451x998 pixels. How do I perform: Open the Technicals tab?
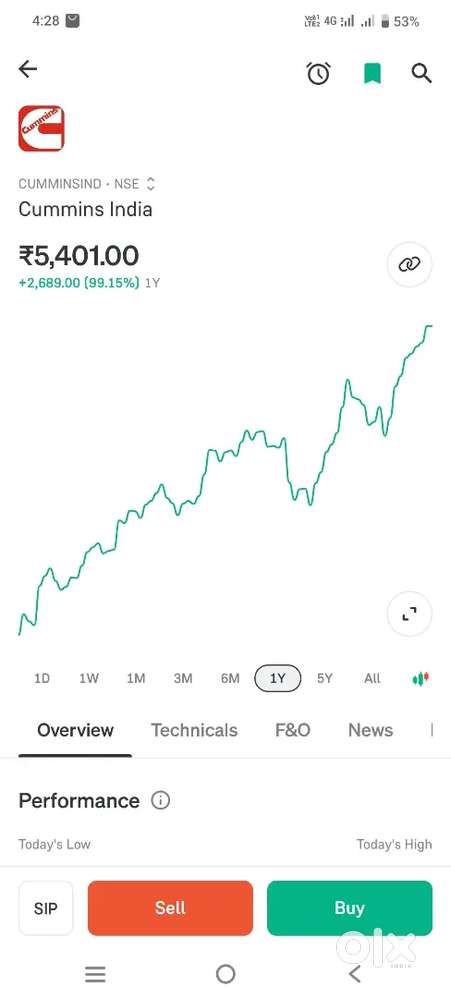194,730
